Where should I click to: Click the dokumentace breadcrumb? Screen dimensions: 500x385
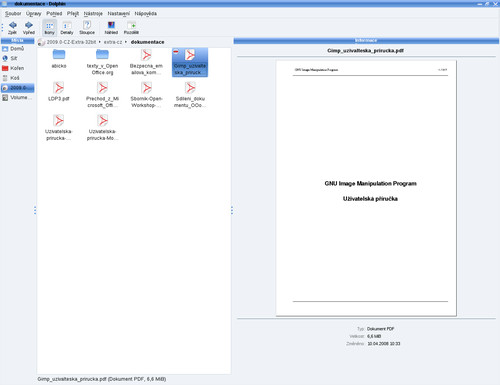coord(147,42)
